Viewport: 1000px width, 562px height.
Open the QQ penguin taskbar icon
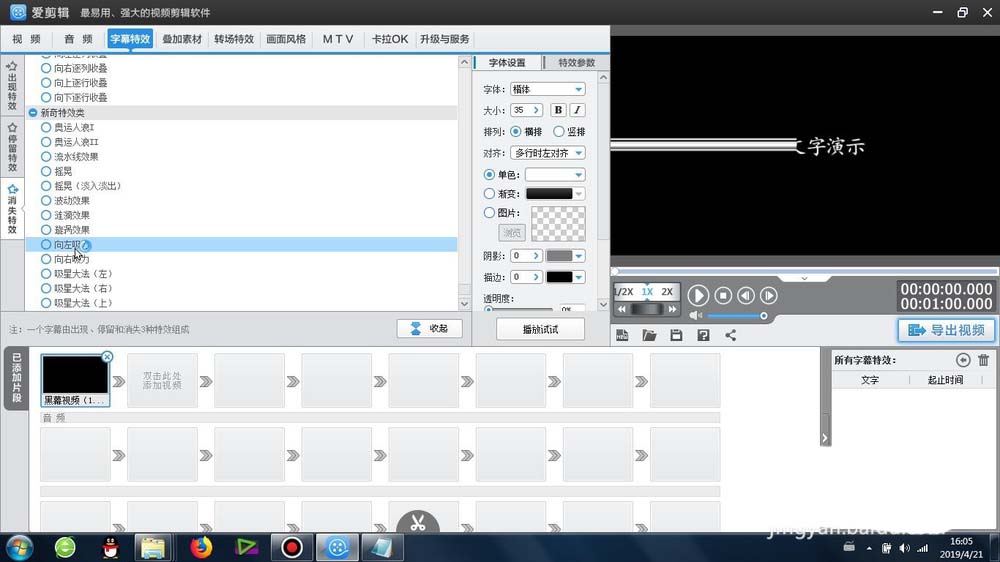pyautogui.click(x=110, y=547)
